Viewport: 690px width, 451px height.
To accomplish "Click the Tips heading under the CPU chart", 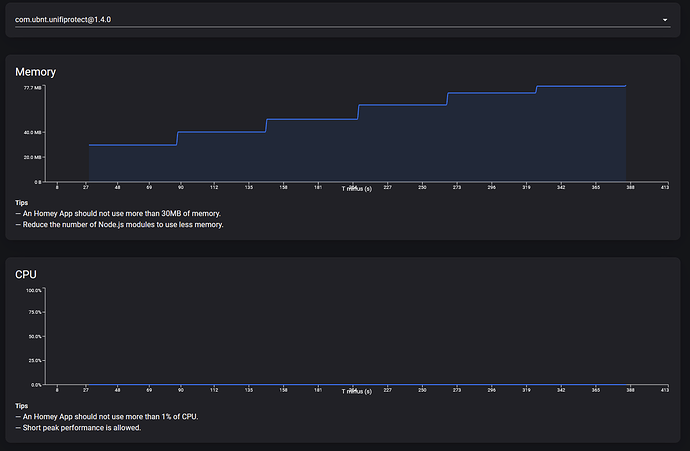I will tap(22, 406).
